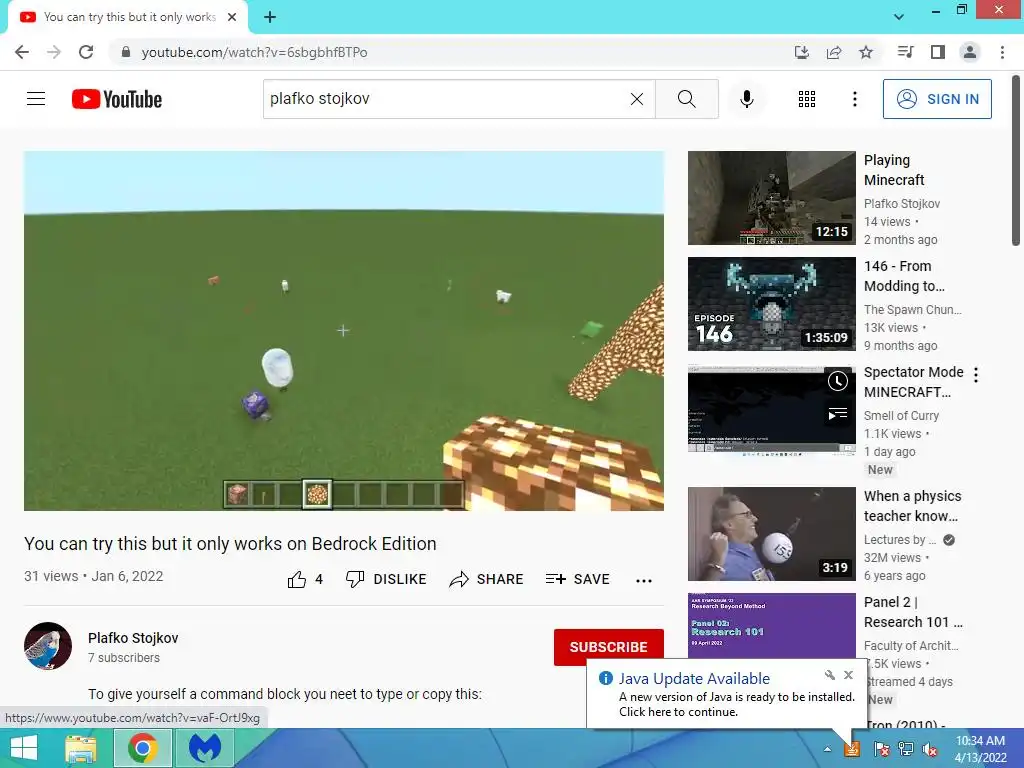Open When a physics teacher know... title

coord(912,505)
